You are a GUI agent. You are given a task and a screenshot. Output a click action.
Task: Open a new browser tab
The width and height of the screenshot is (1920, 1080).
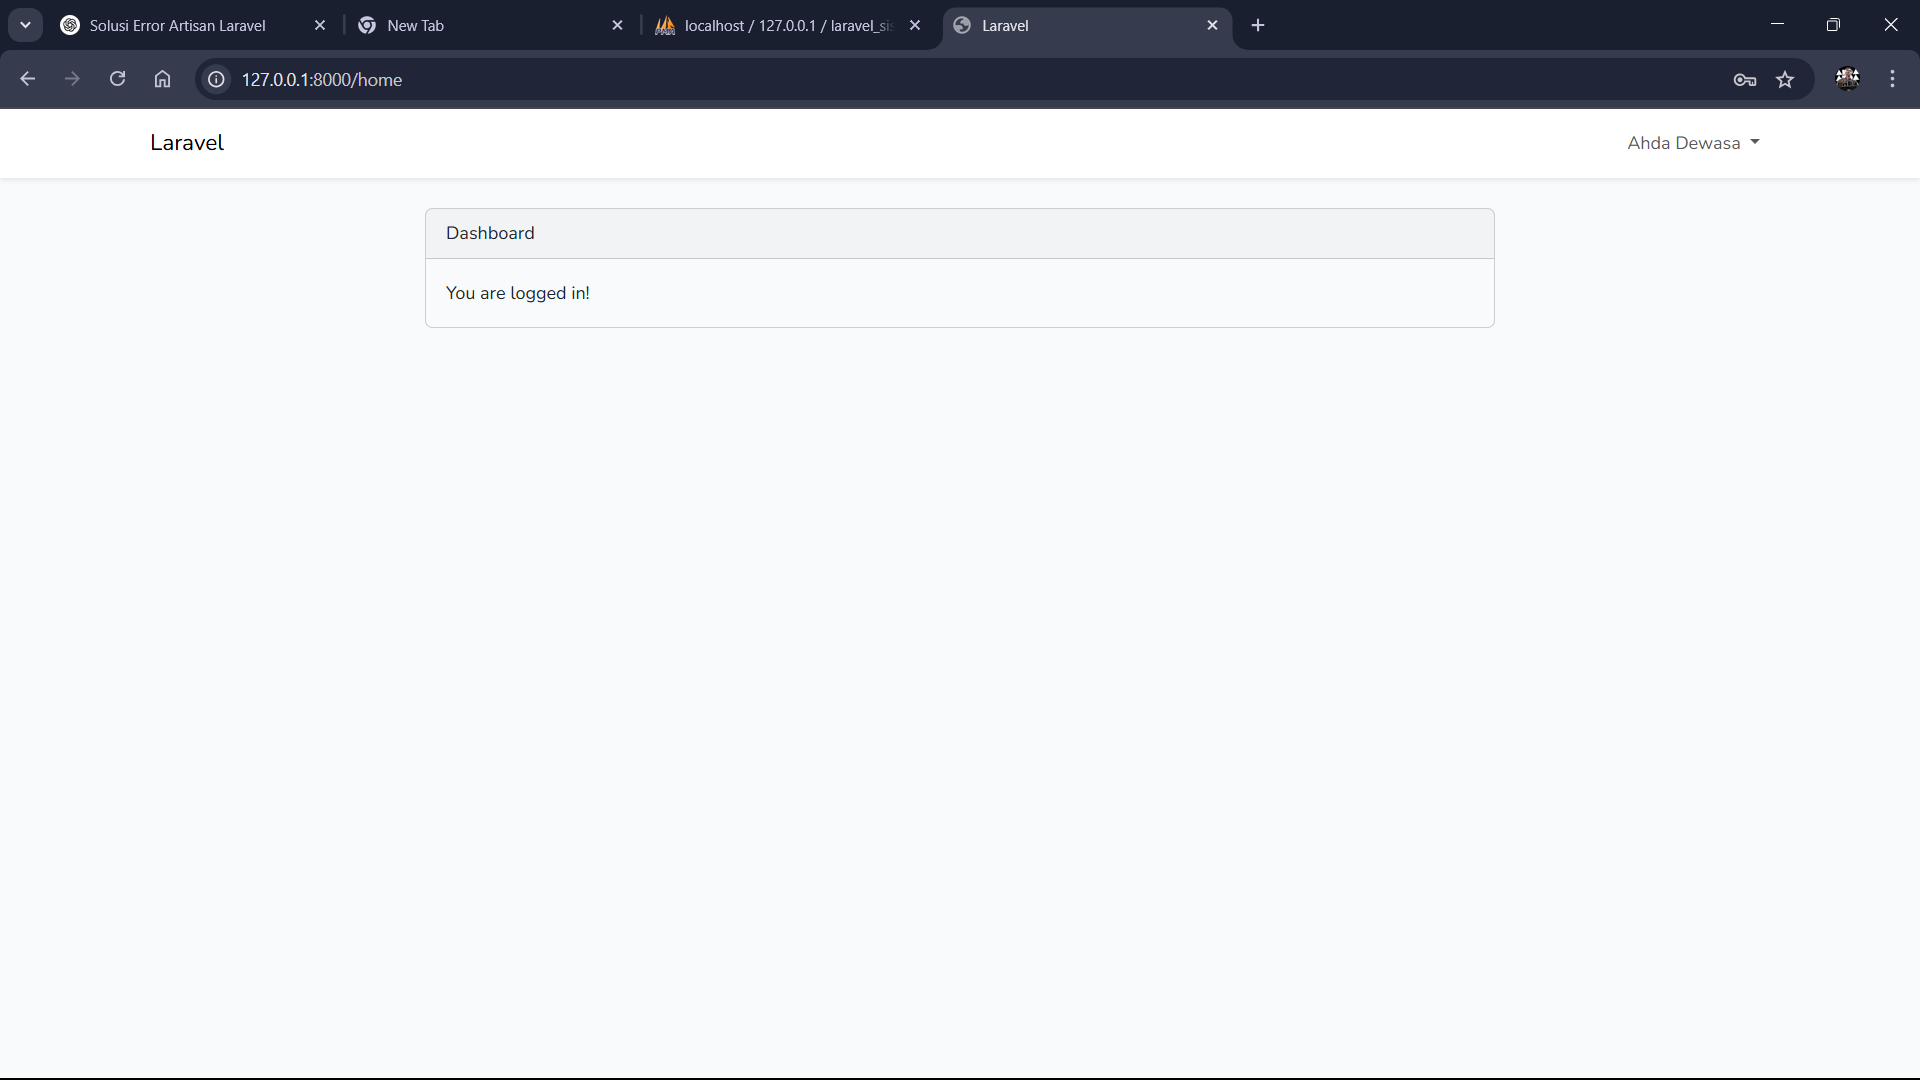1258,26
